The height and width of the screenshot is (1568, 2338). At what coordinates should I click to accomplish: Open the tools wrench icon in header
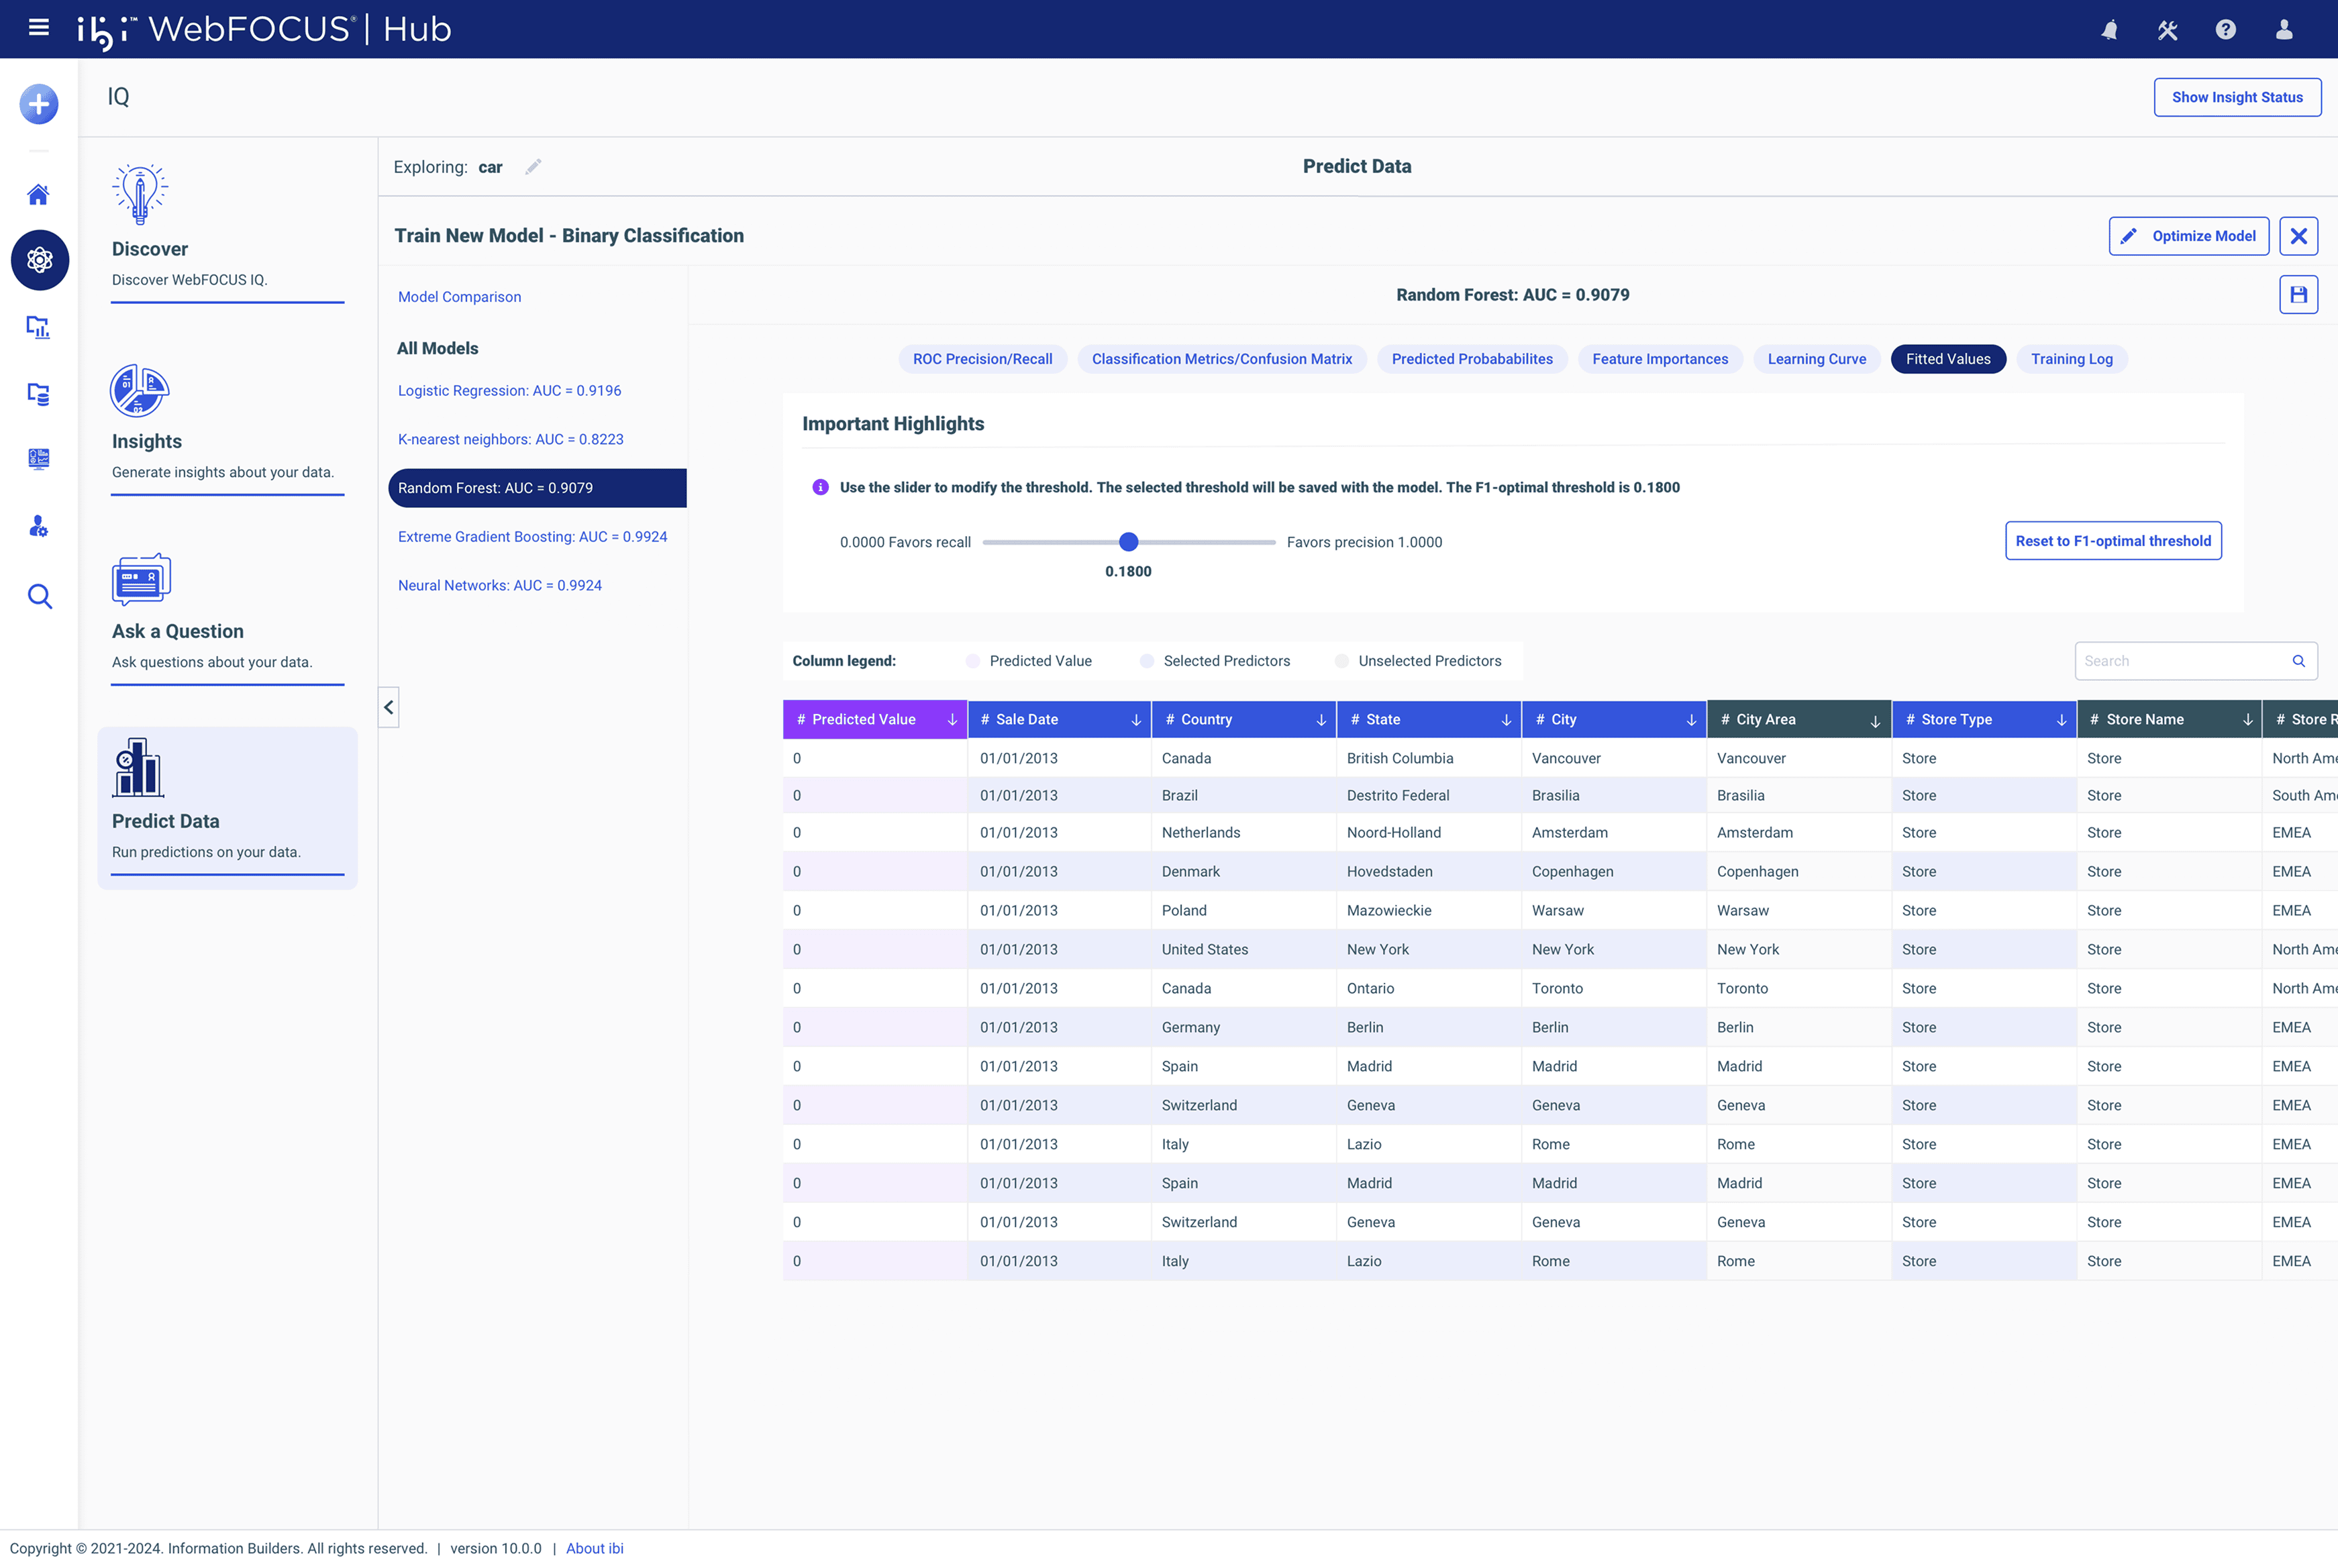tap(2167, 29)
